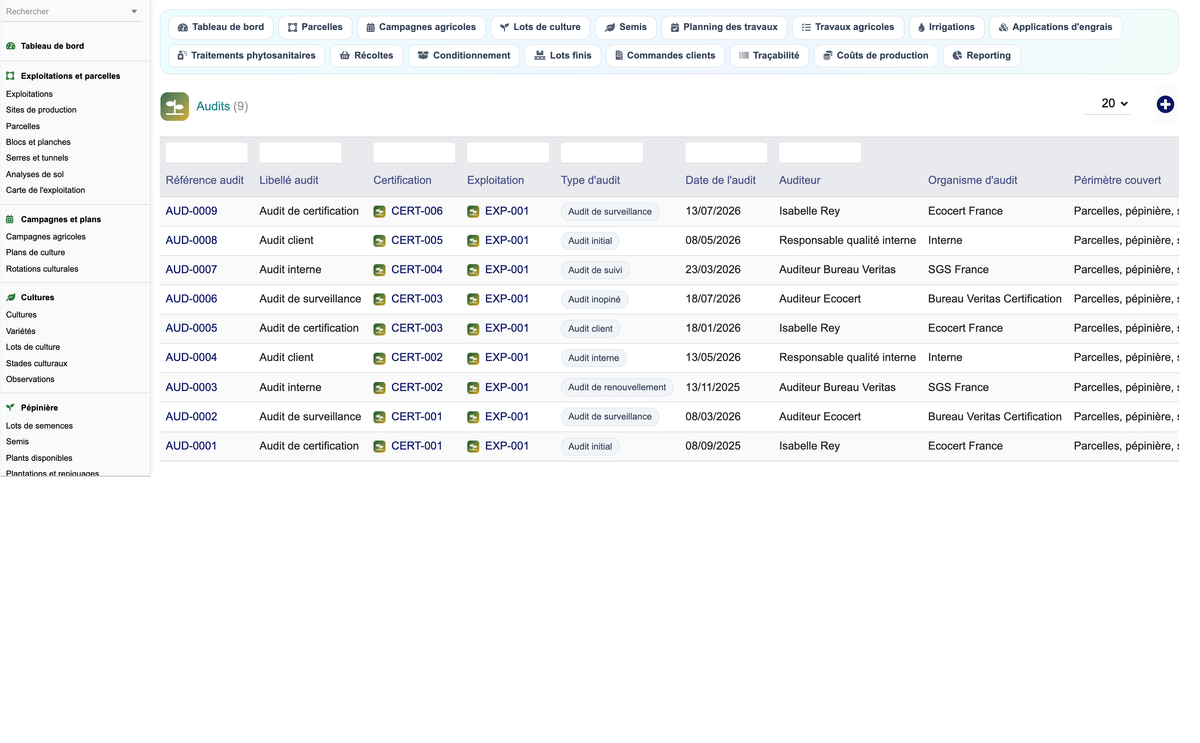Viewport: 1200px width, 743px height.
Task: Open Rotations culturales in sidebar
Action: coord(42,269)
